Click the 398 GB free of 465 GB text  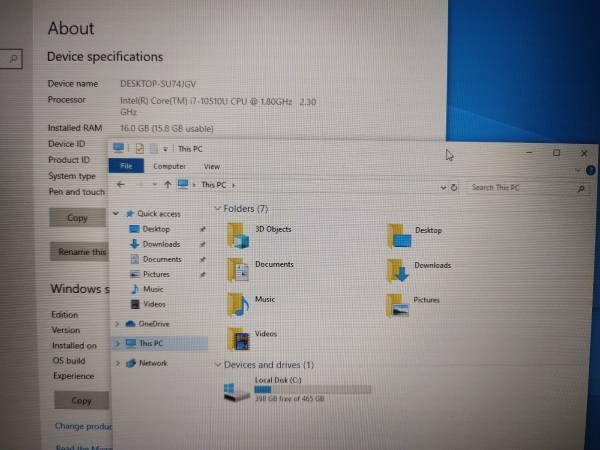(290, 399)
